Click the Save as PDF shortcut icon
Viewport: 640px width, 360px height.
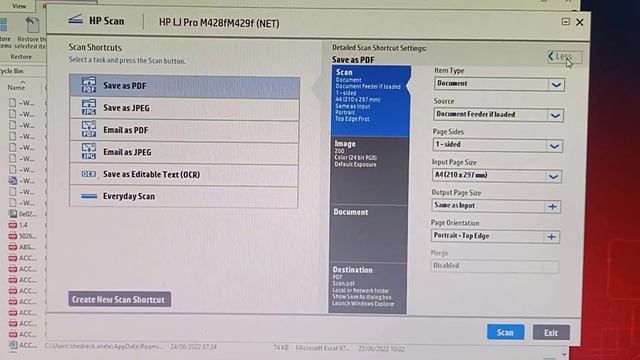point(89,85)
